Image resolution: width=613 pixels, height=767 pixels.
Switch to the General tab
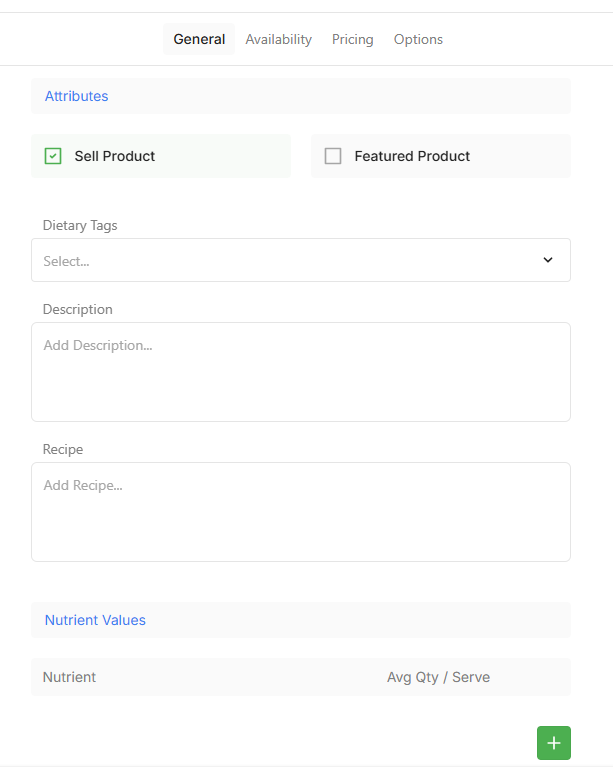pyautogui.click(x=199, y=39)
